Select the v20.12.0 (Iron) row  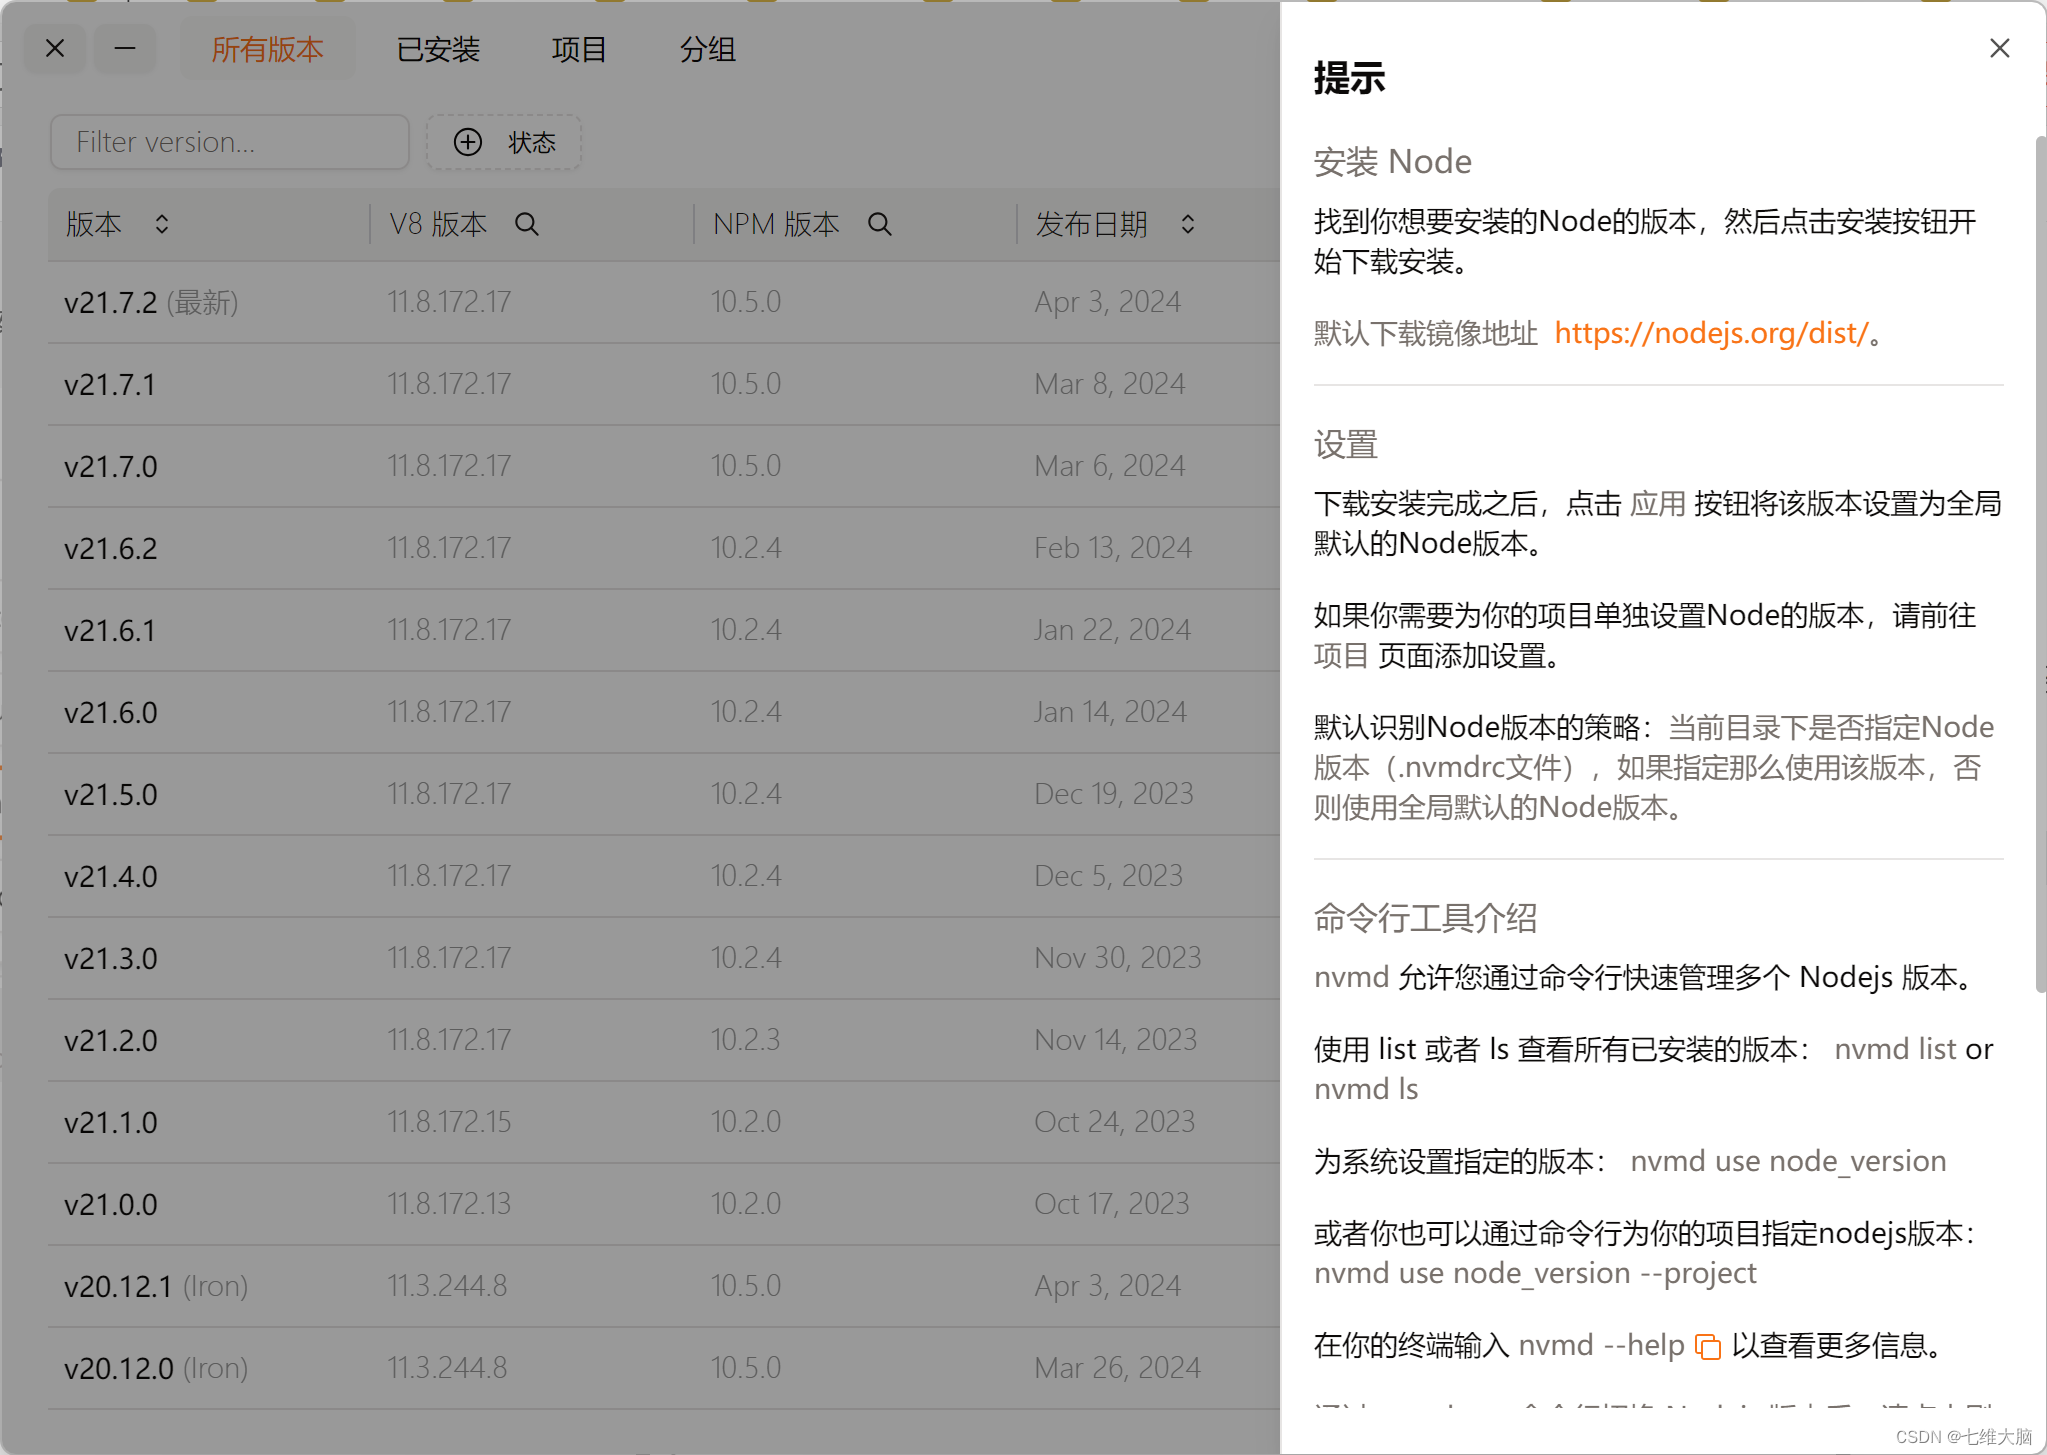[664, 1368]
